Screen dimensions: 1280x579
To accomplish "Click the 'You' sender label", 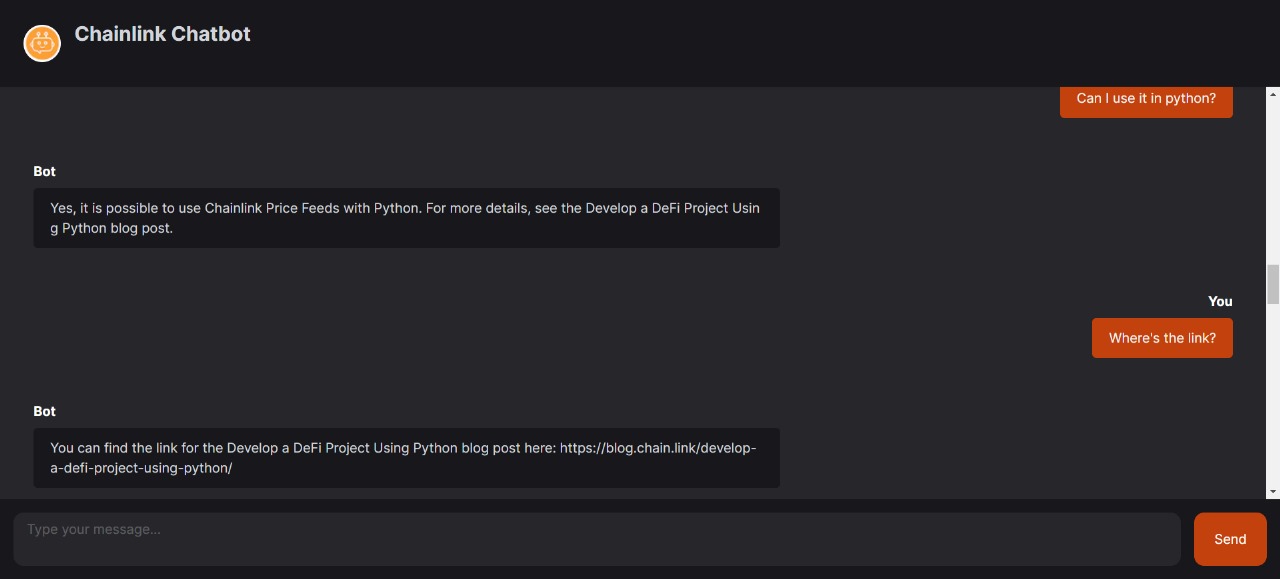I will [1220, 301].
